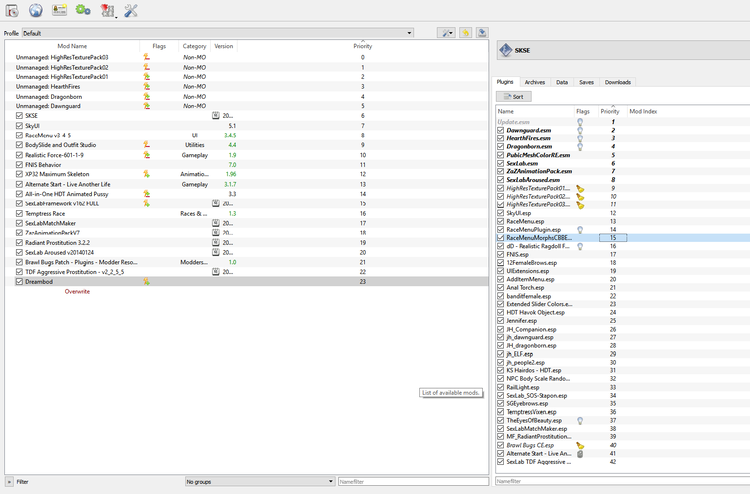750x494 pixels.
Task: Select the Overwrite entry
Action: (x=77, y=291)
